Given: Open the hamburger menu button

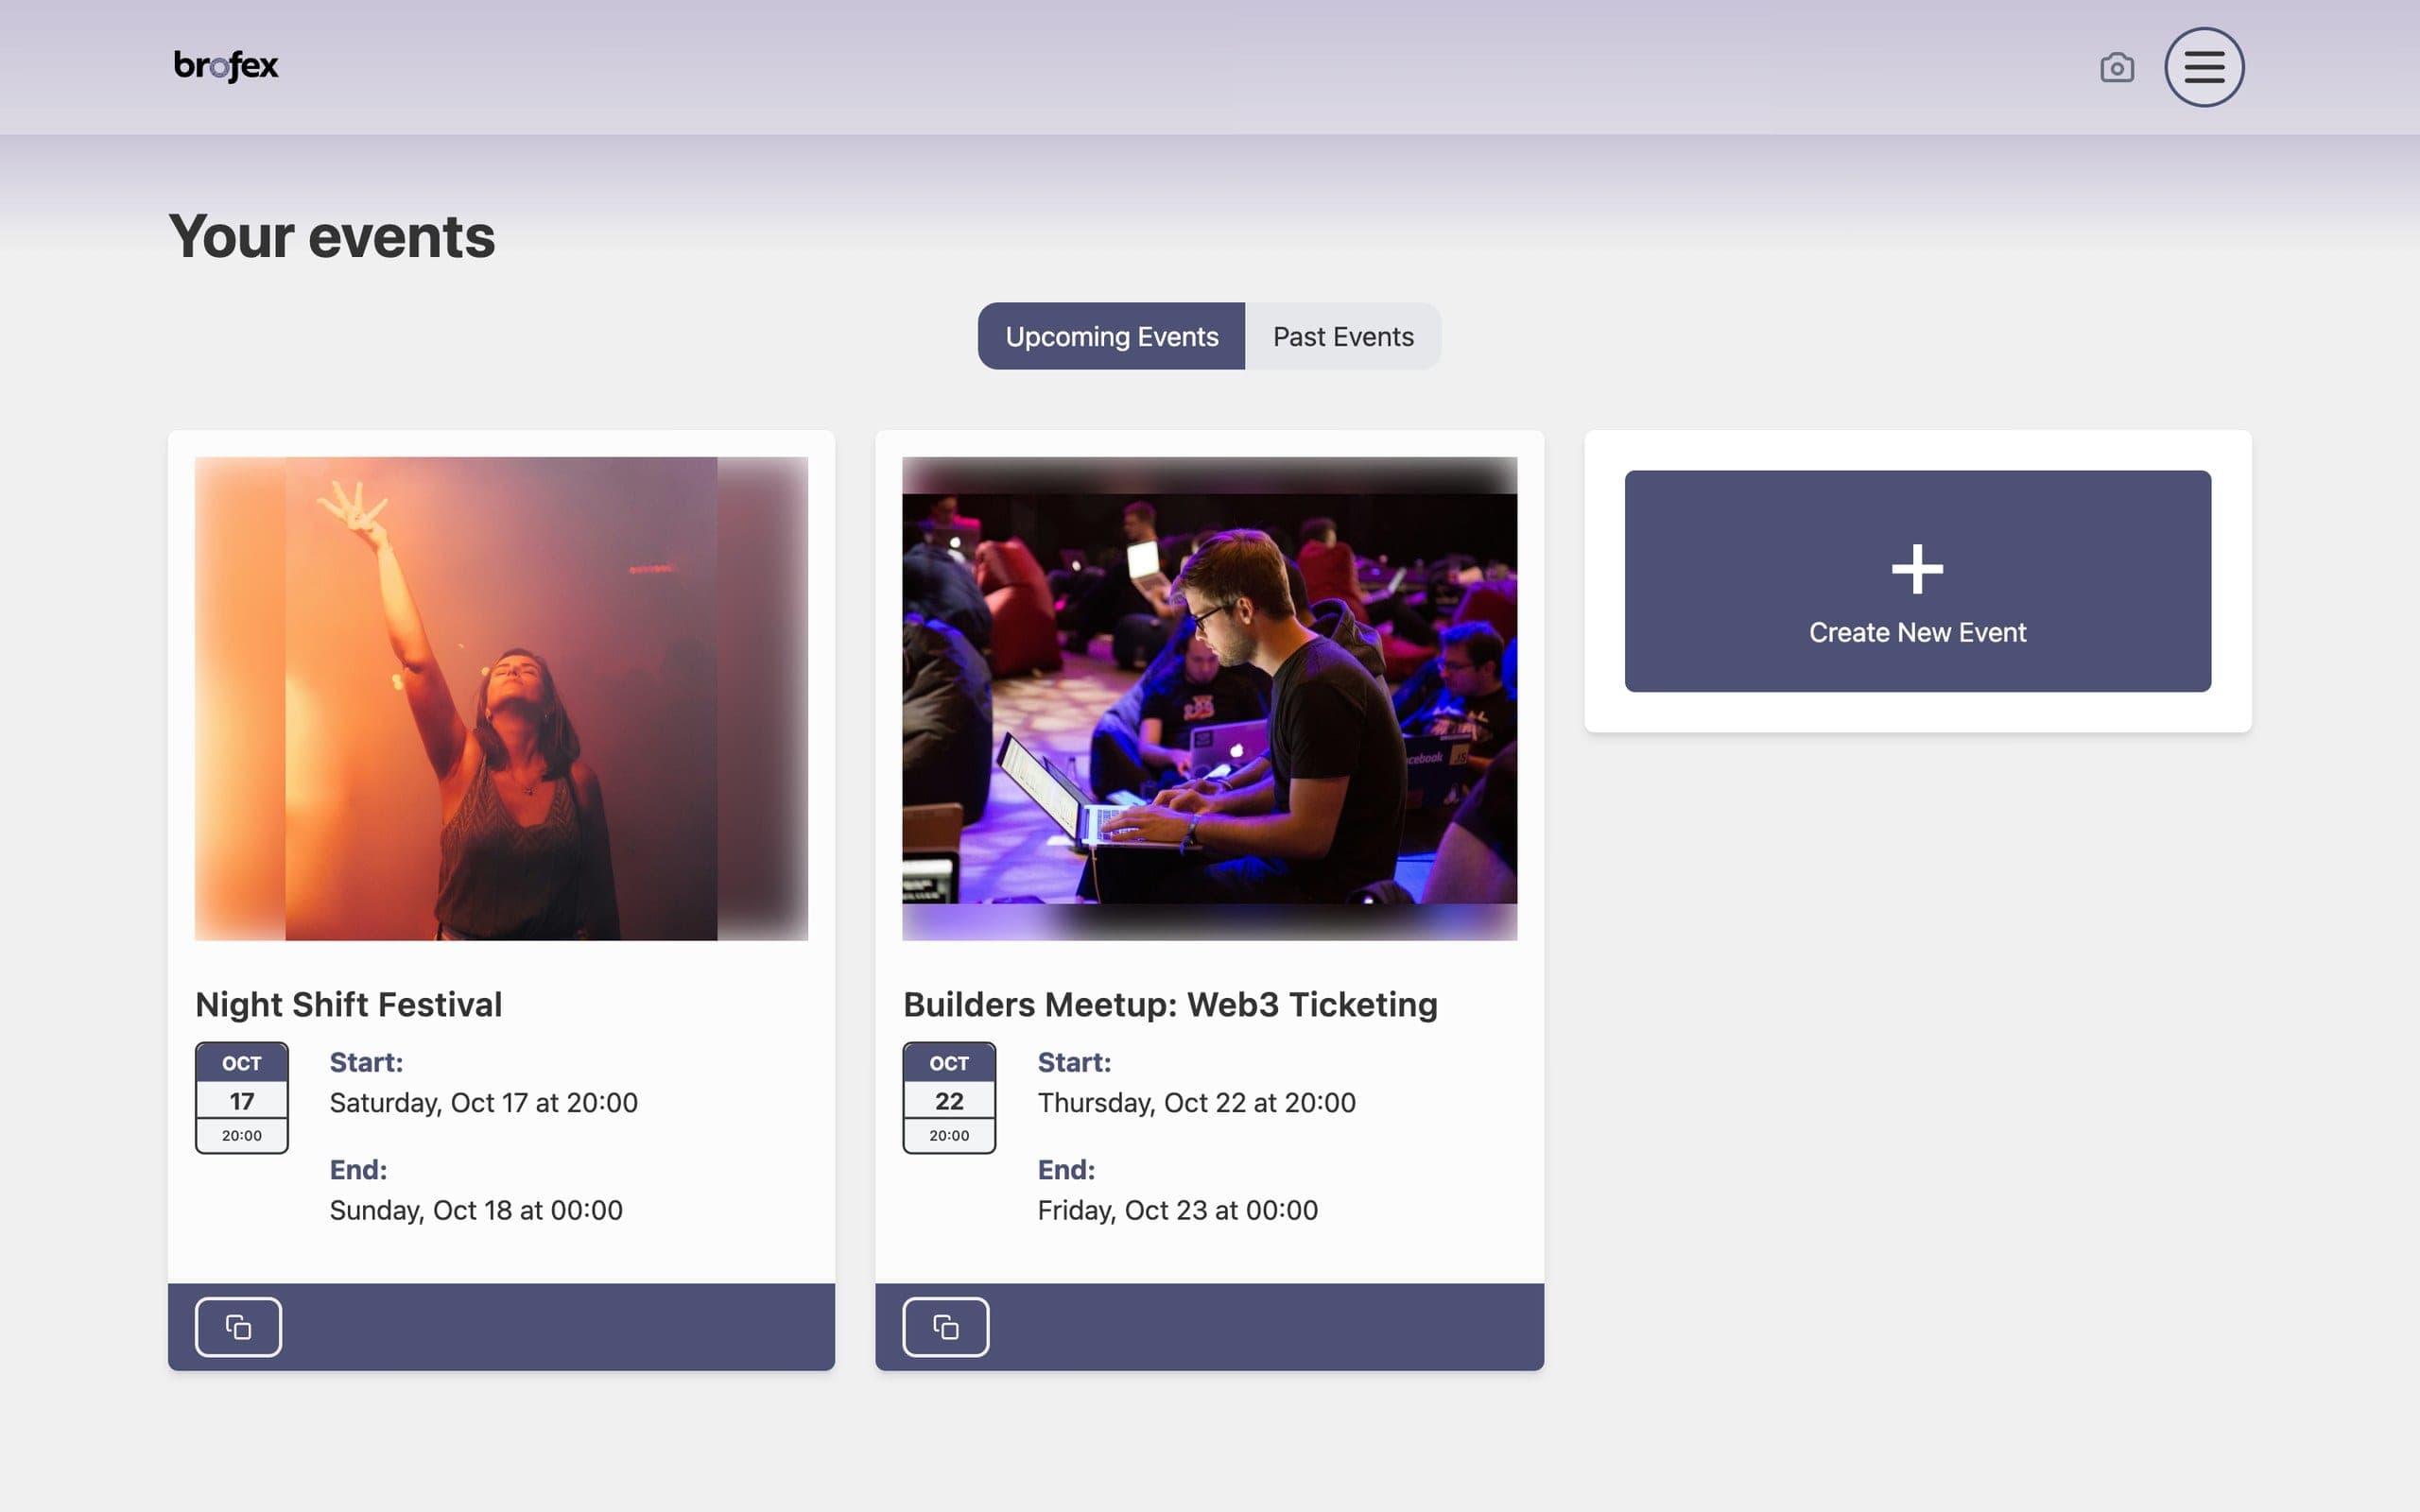Looking at the screenshot, I should [x=2203, y=67].
